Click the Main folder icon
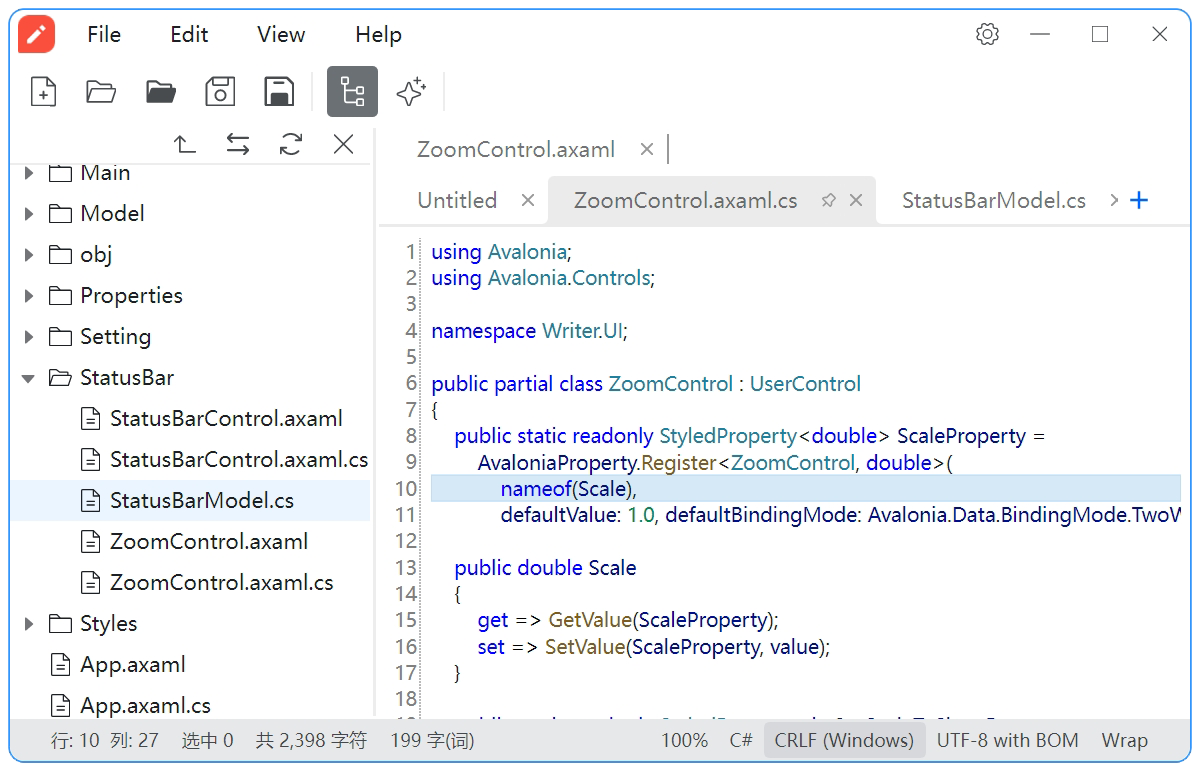The height and width of the screenshot is (771, 1200). tap(61, 173)
